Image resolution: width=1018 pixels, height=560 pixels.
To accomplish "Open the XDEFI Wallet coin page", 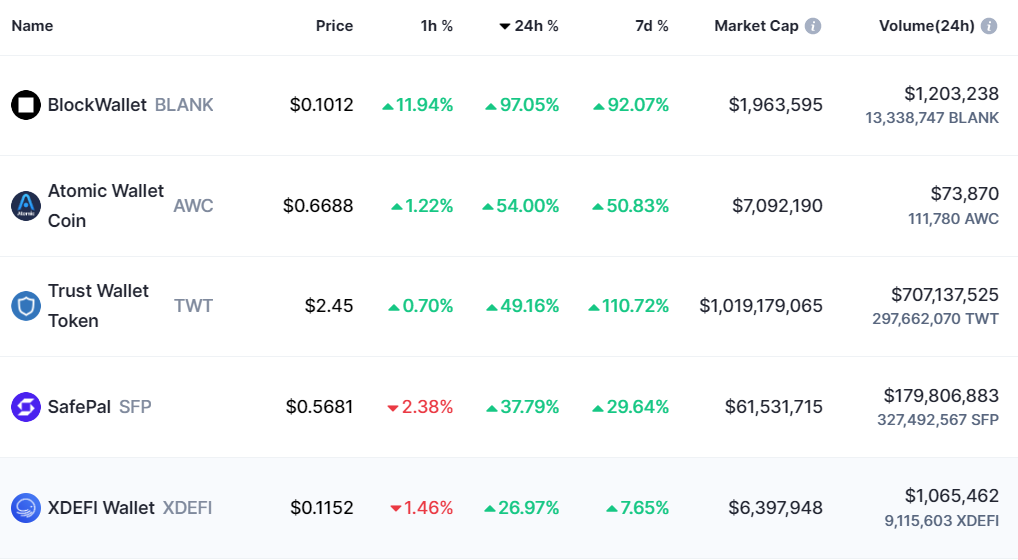I will (x=101, y=508).
